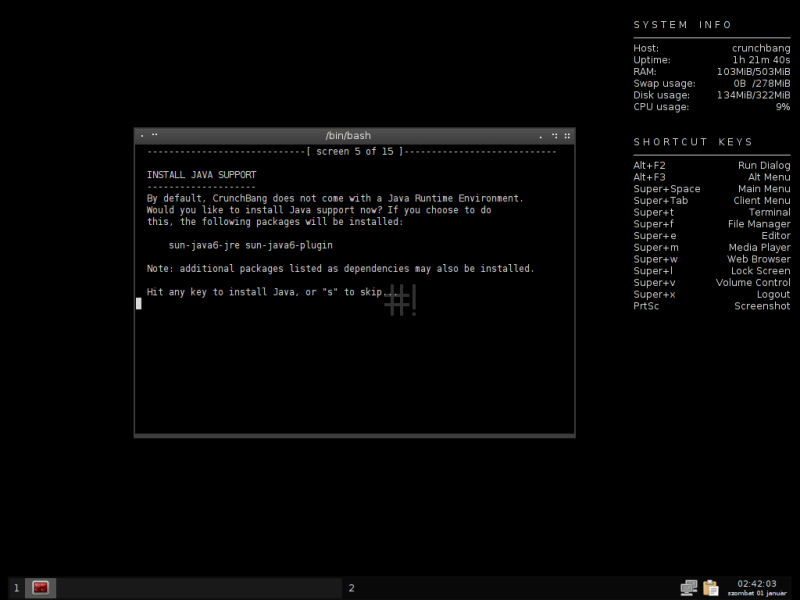800x600 pixels.
Task: Switch to workspace 1 in the taskbar
Action: click(x=16, y=588)
